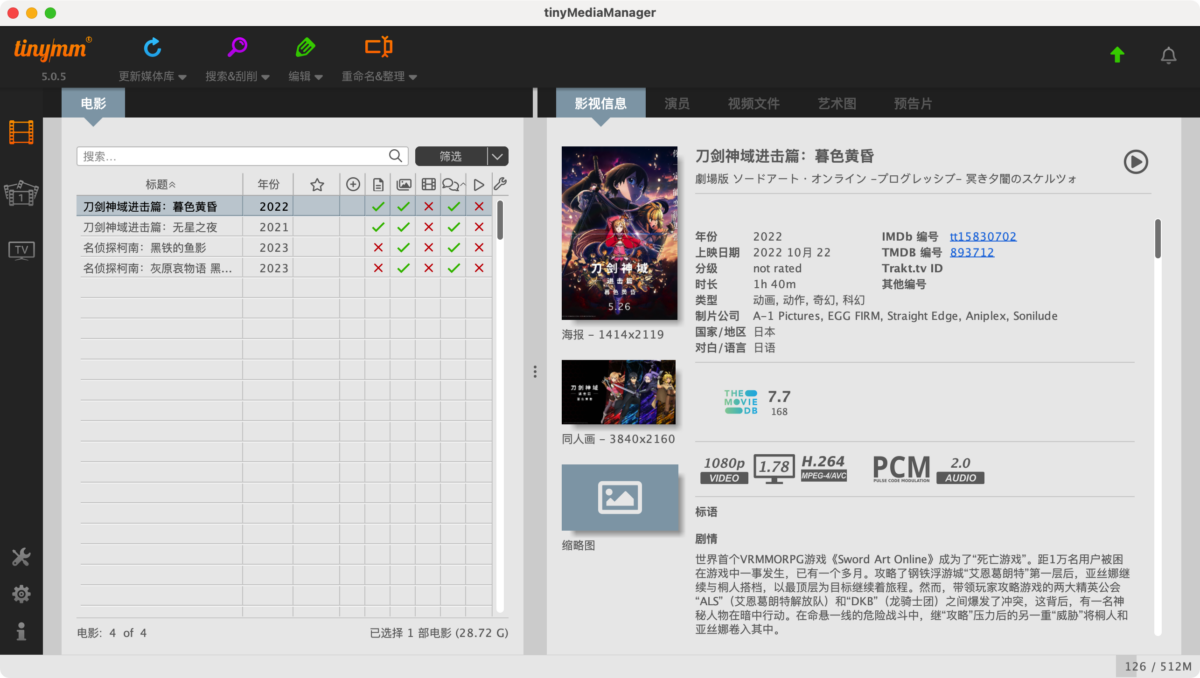Open the 艺术图 tab
This screenshot has width=1200, height=678.
click(837, 103)
